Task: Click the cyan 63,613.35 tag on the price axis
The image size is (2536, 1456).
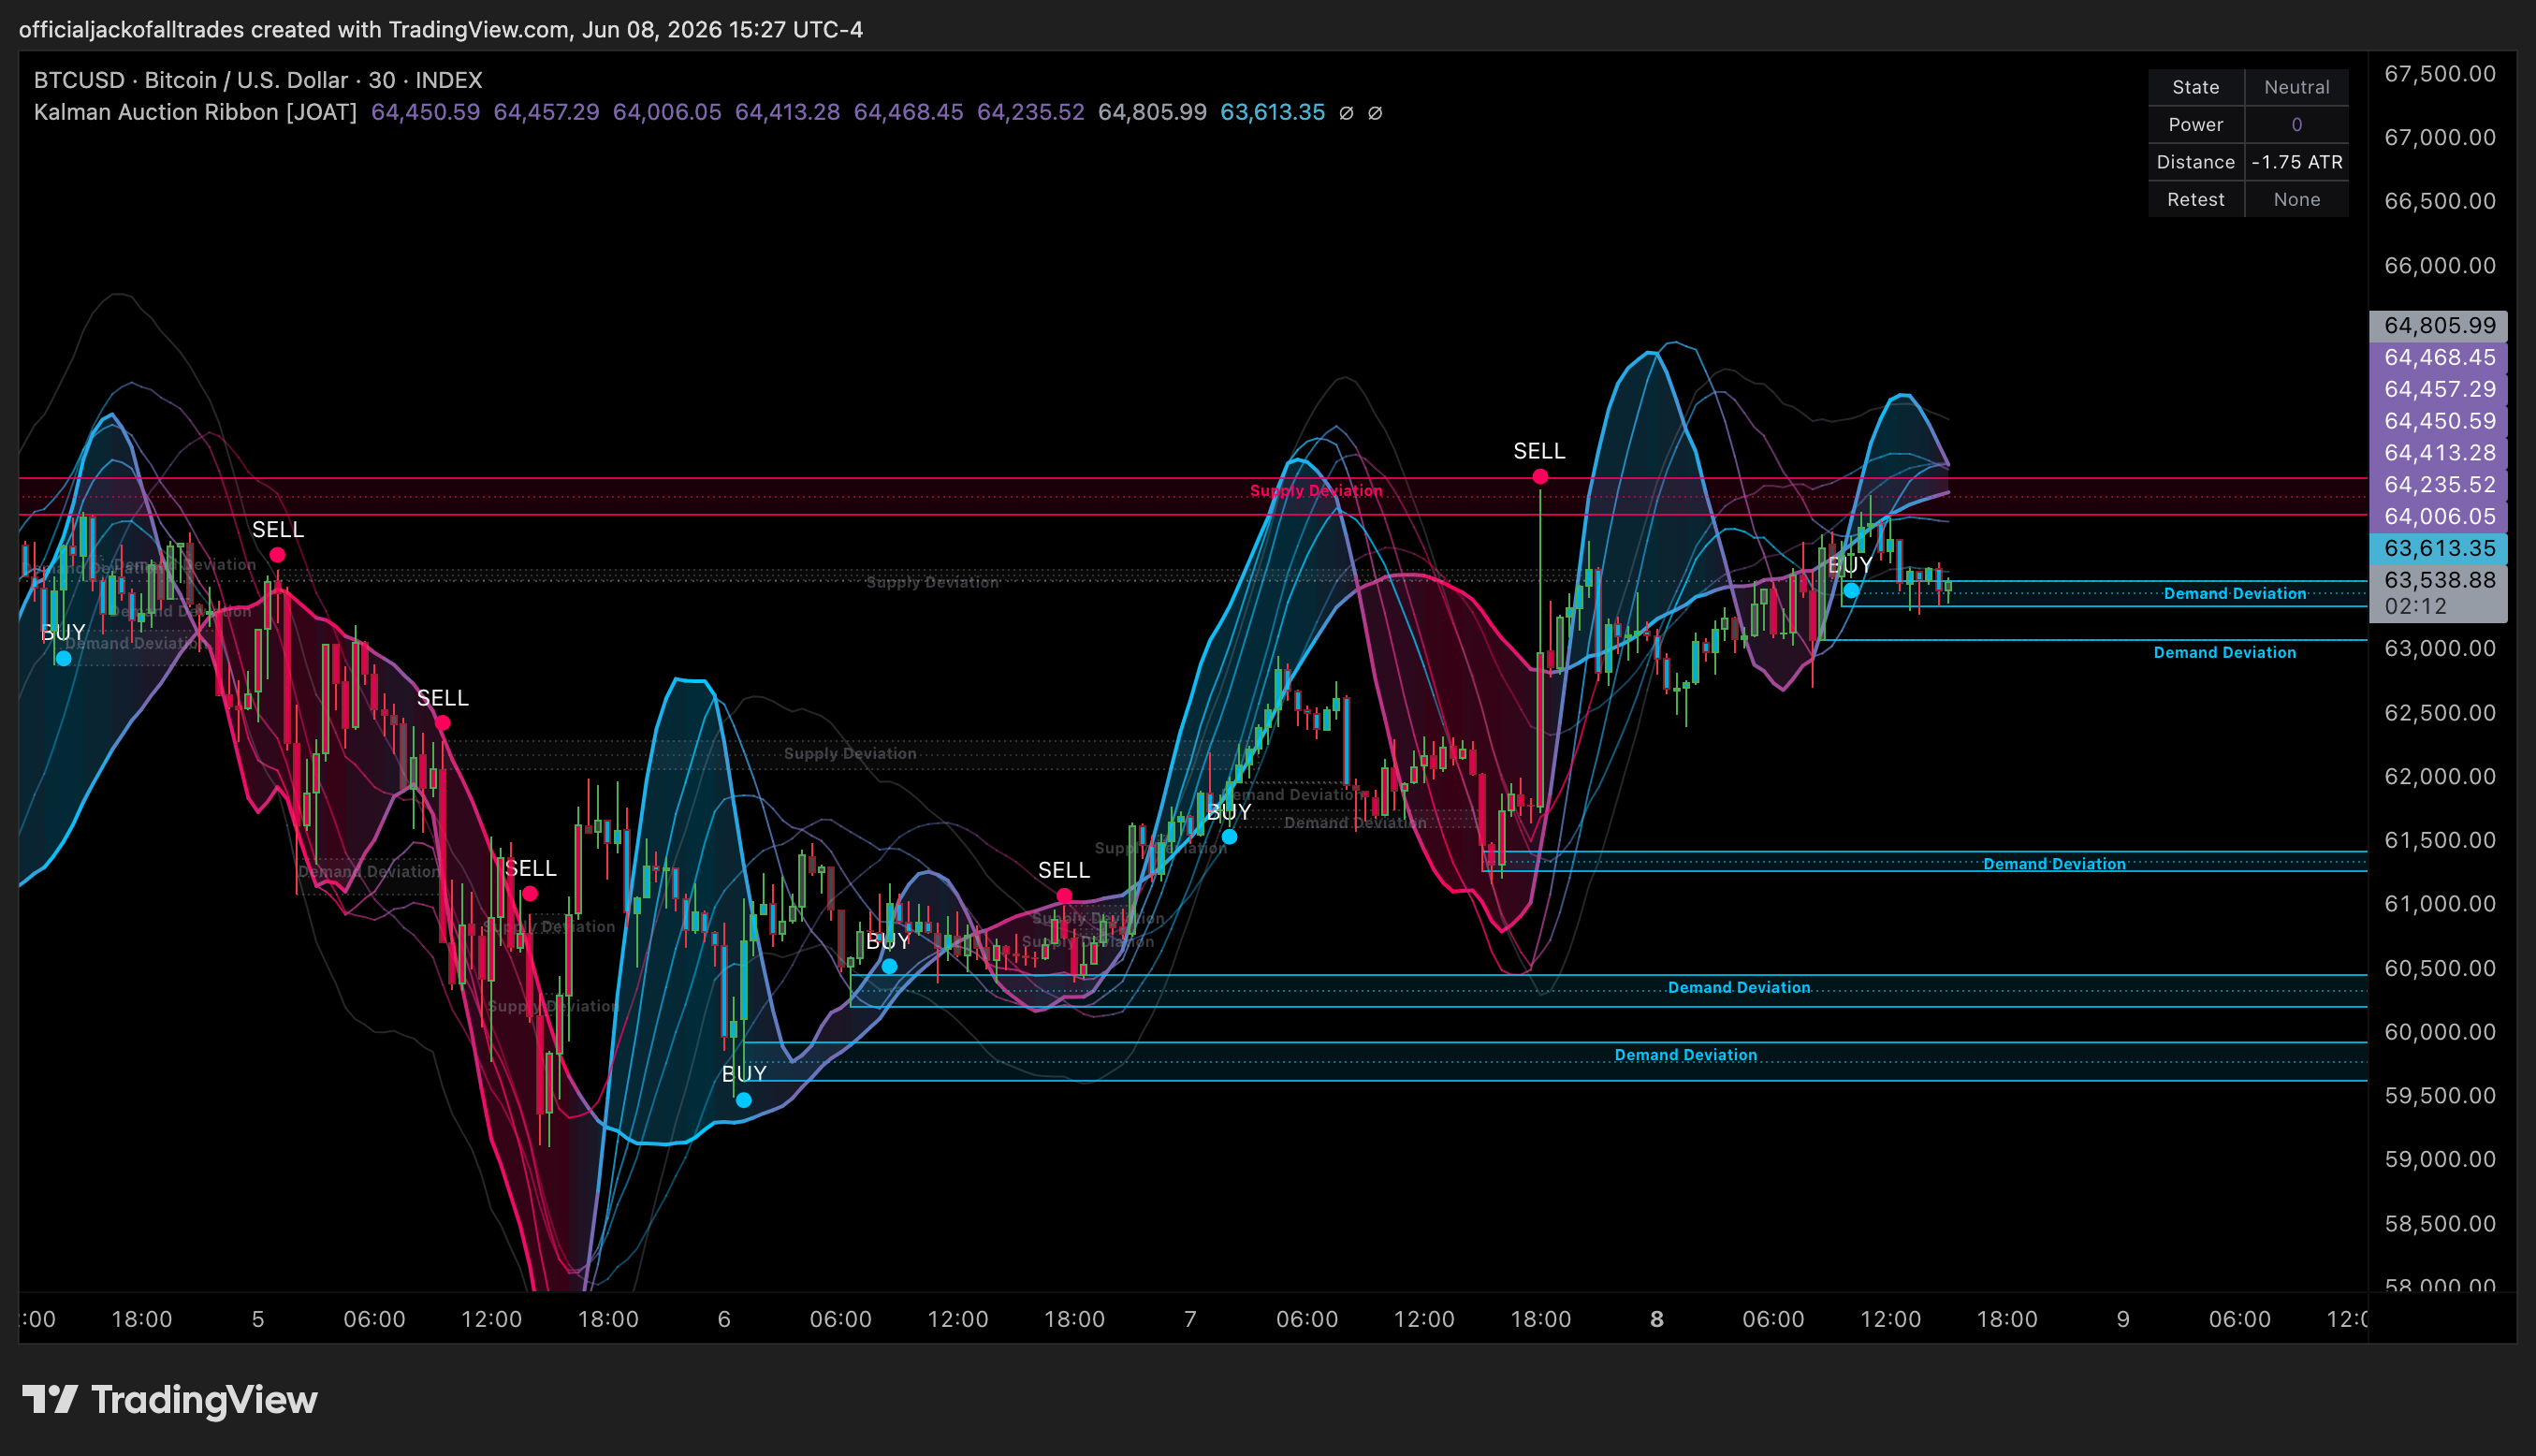Action: pyautogui.click(x=2439, y=548)
